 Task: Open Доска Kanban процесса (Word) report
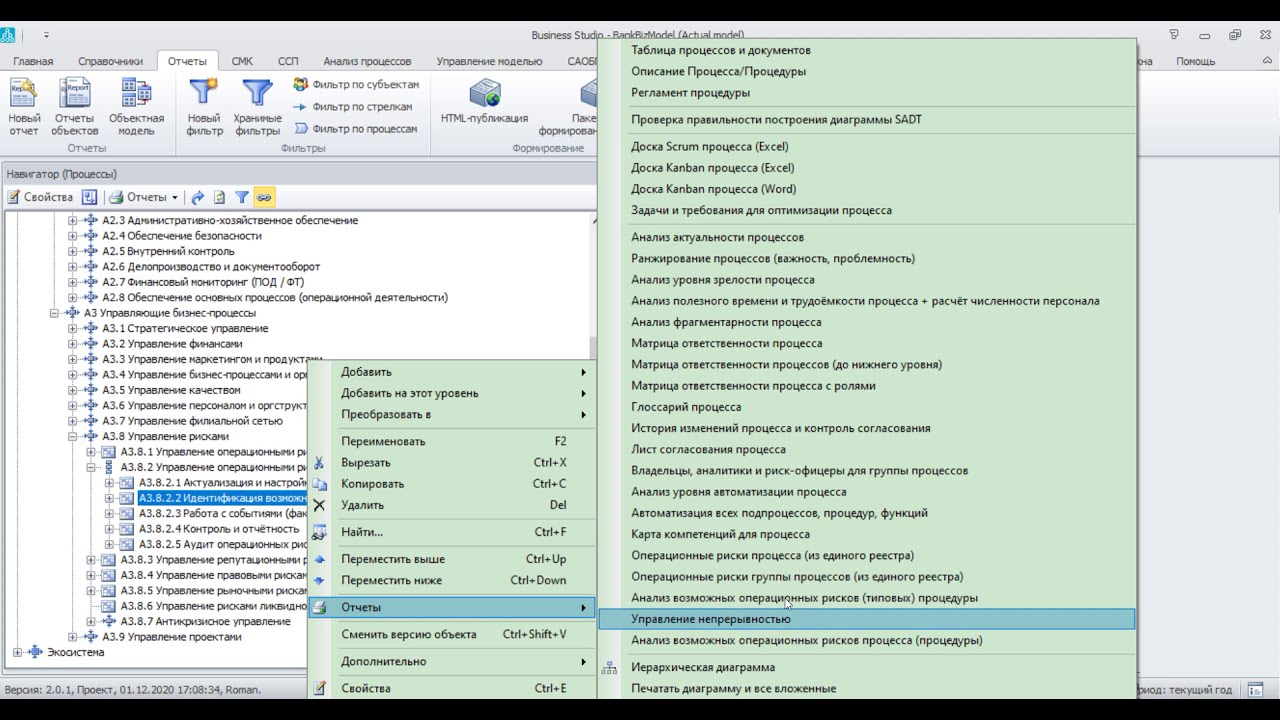click(x=867, y=189)
